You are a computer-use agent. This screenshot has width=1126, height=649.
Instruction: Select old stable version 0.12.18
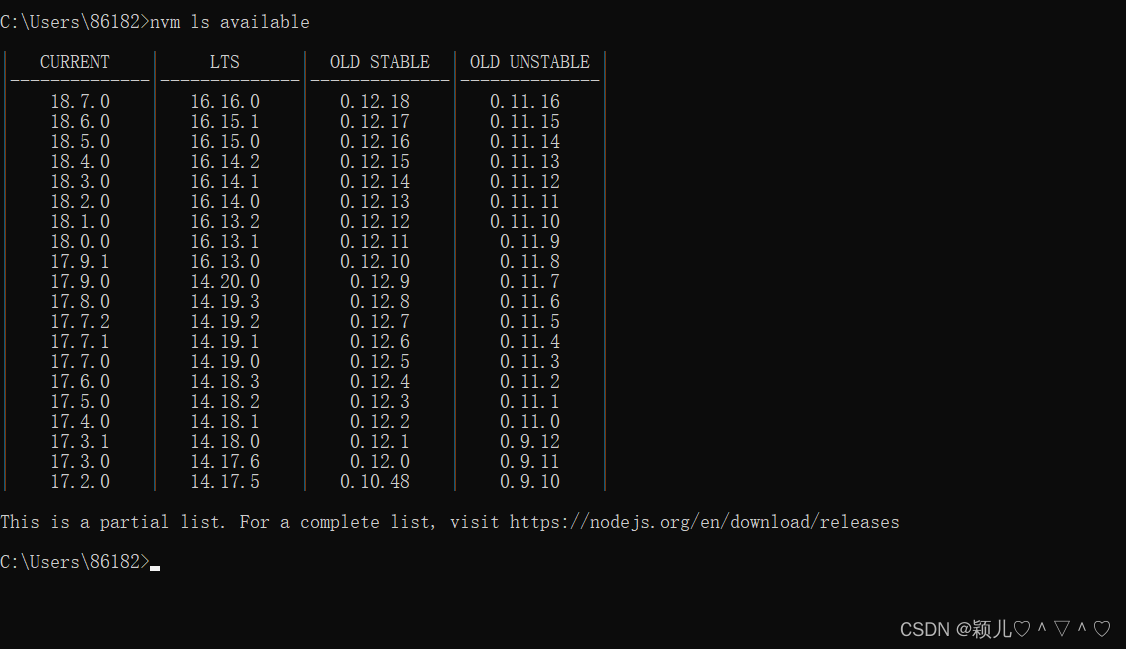[x=375, y=102]
